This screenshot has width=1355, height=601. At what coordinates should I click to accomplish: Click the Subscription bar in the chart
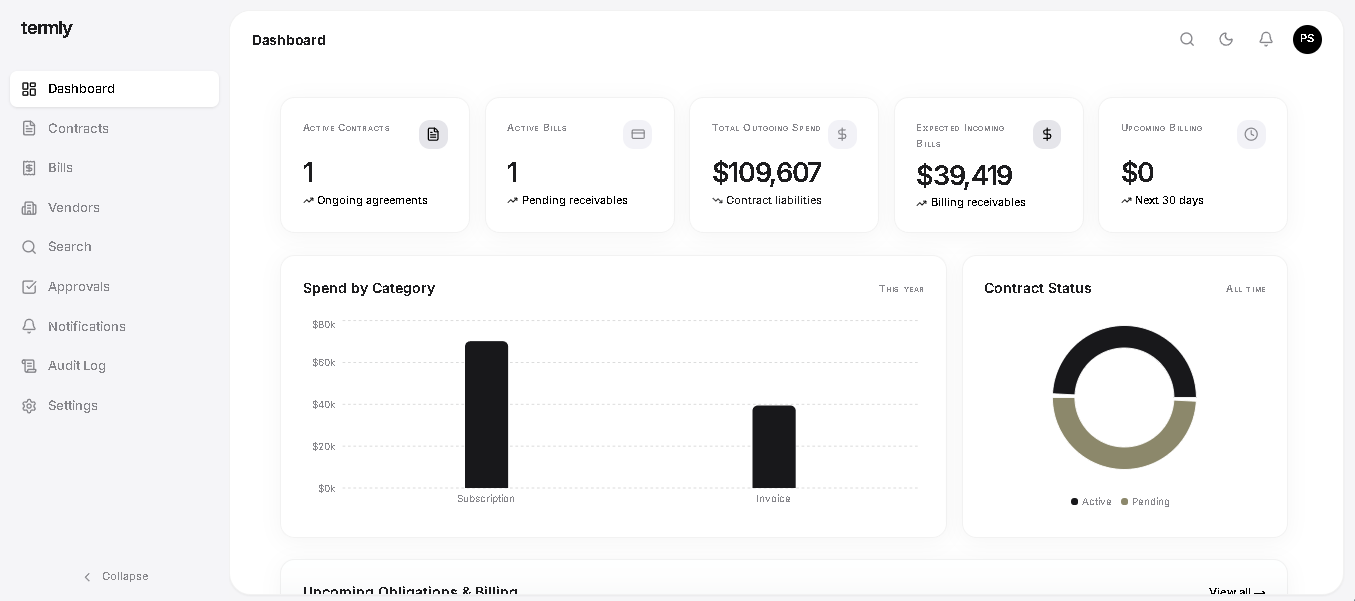tap(486, 414)
